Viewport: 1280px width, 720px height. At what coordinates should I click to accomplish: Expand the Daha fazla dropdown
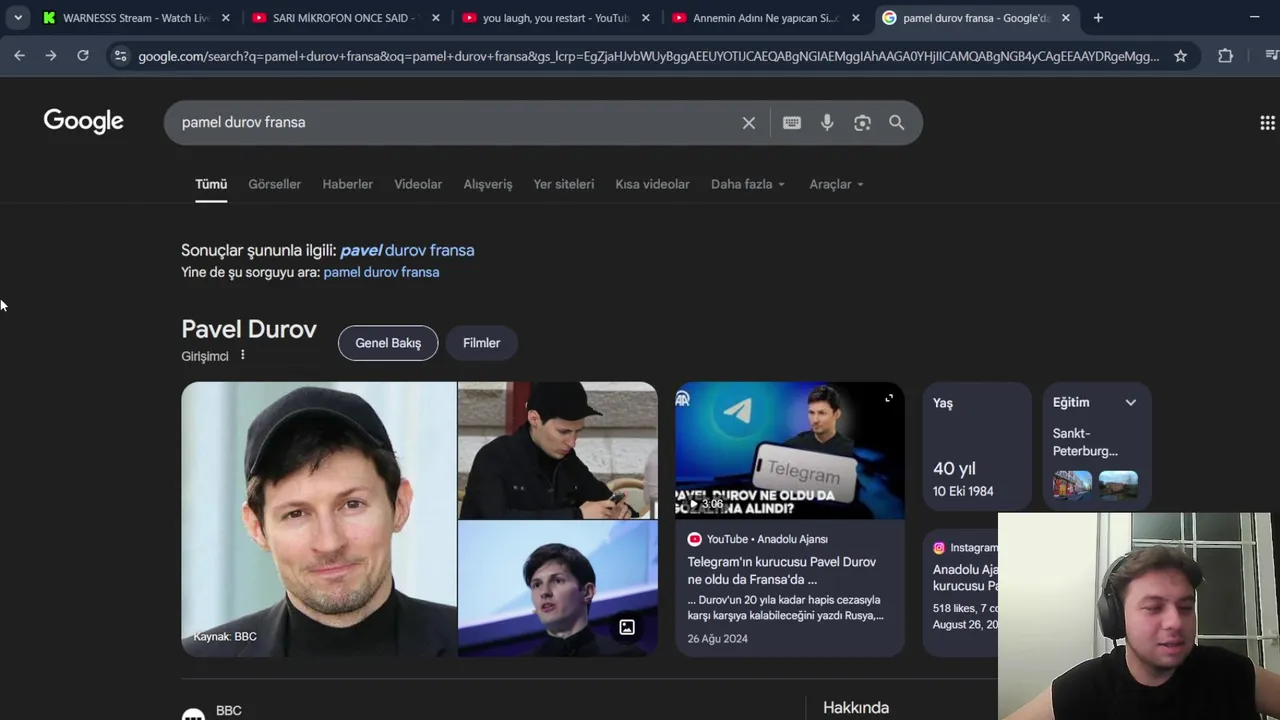pyautogui.click(x=748, y=184)
